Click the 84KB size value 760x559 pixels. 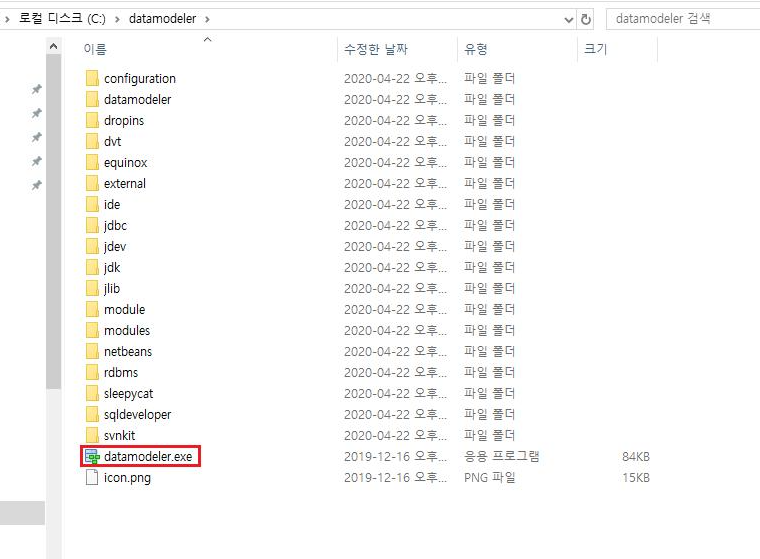pos(635,457)
